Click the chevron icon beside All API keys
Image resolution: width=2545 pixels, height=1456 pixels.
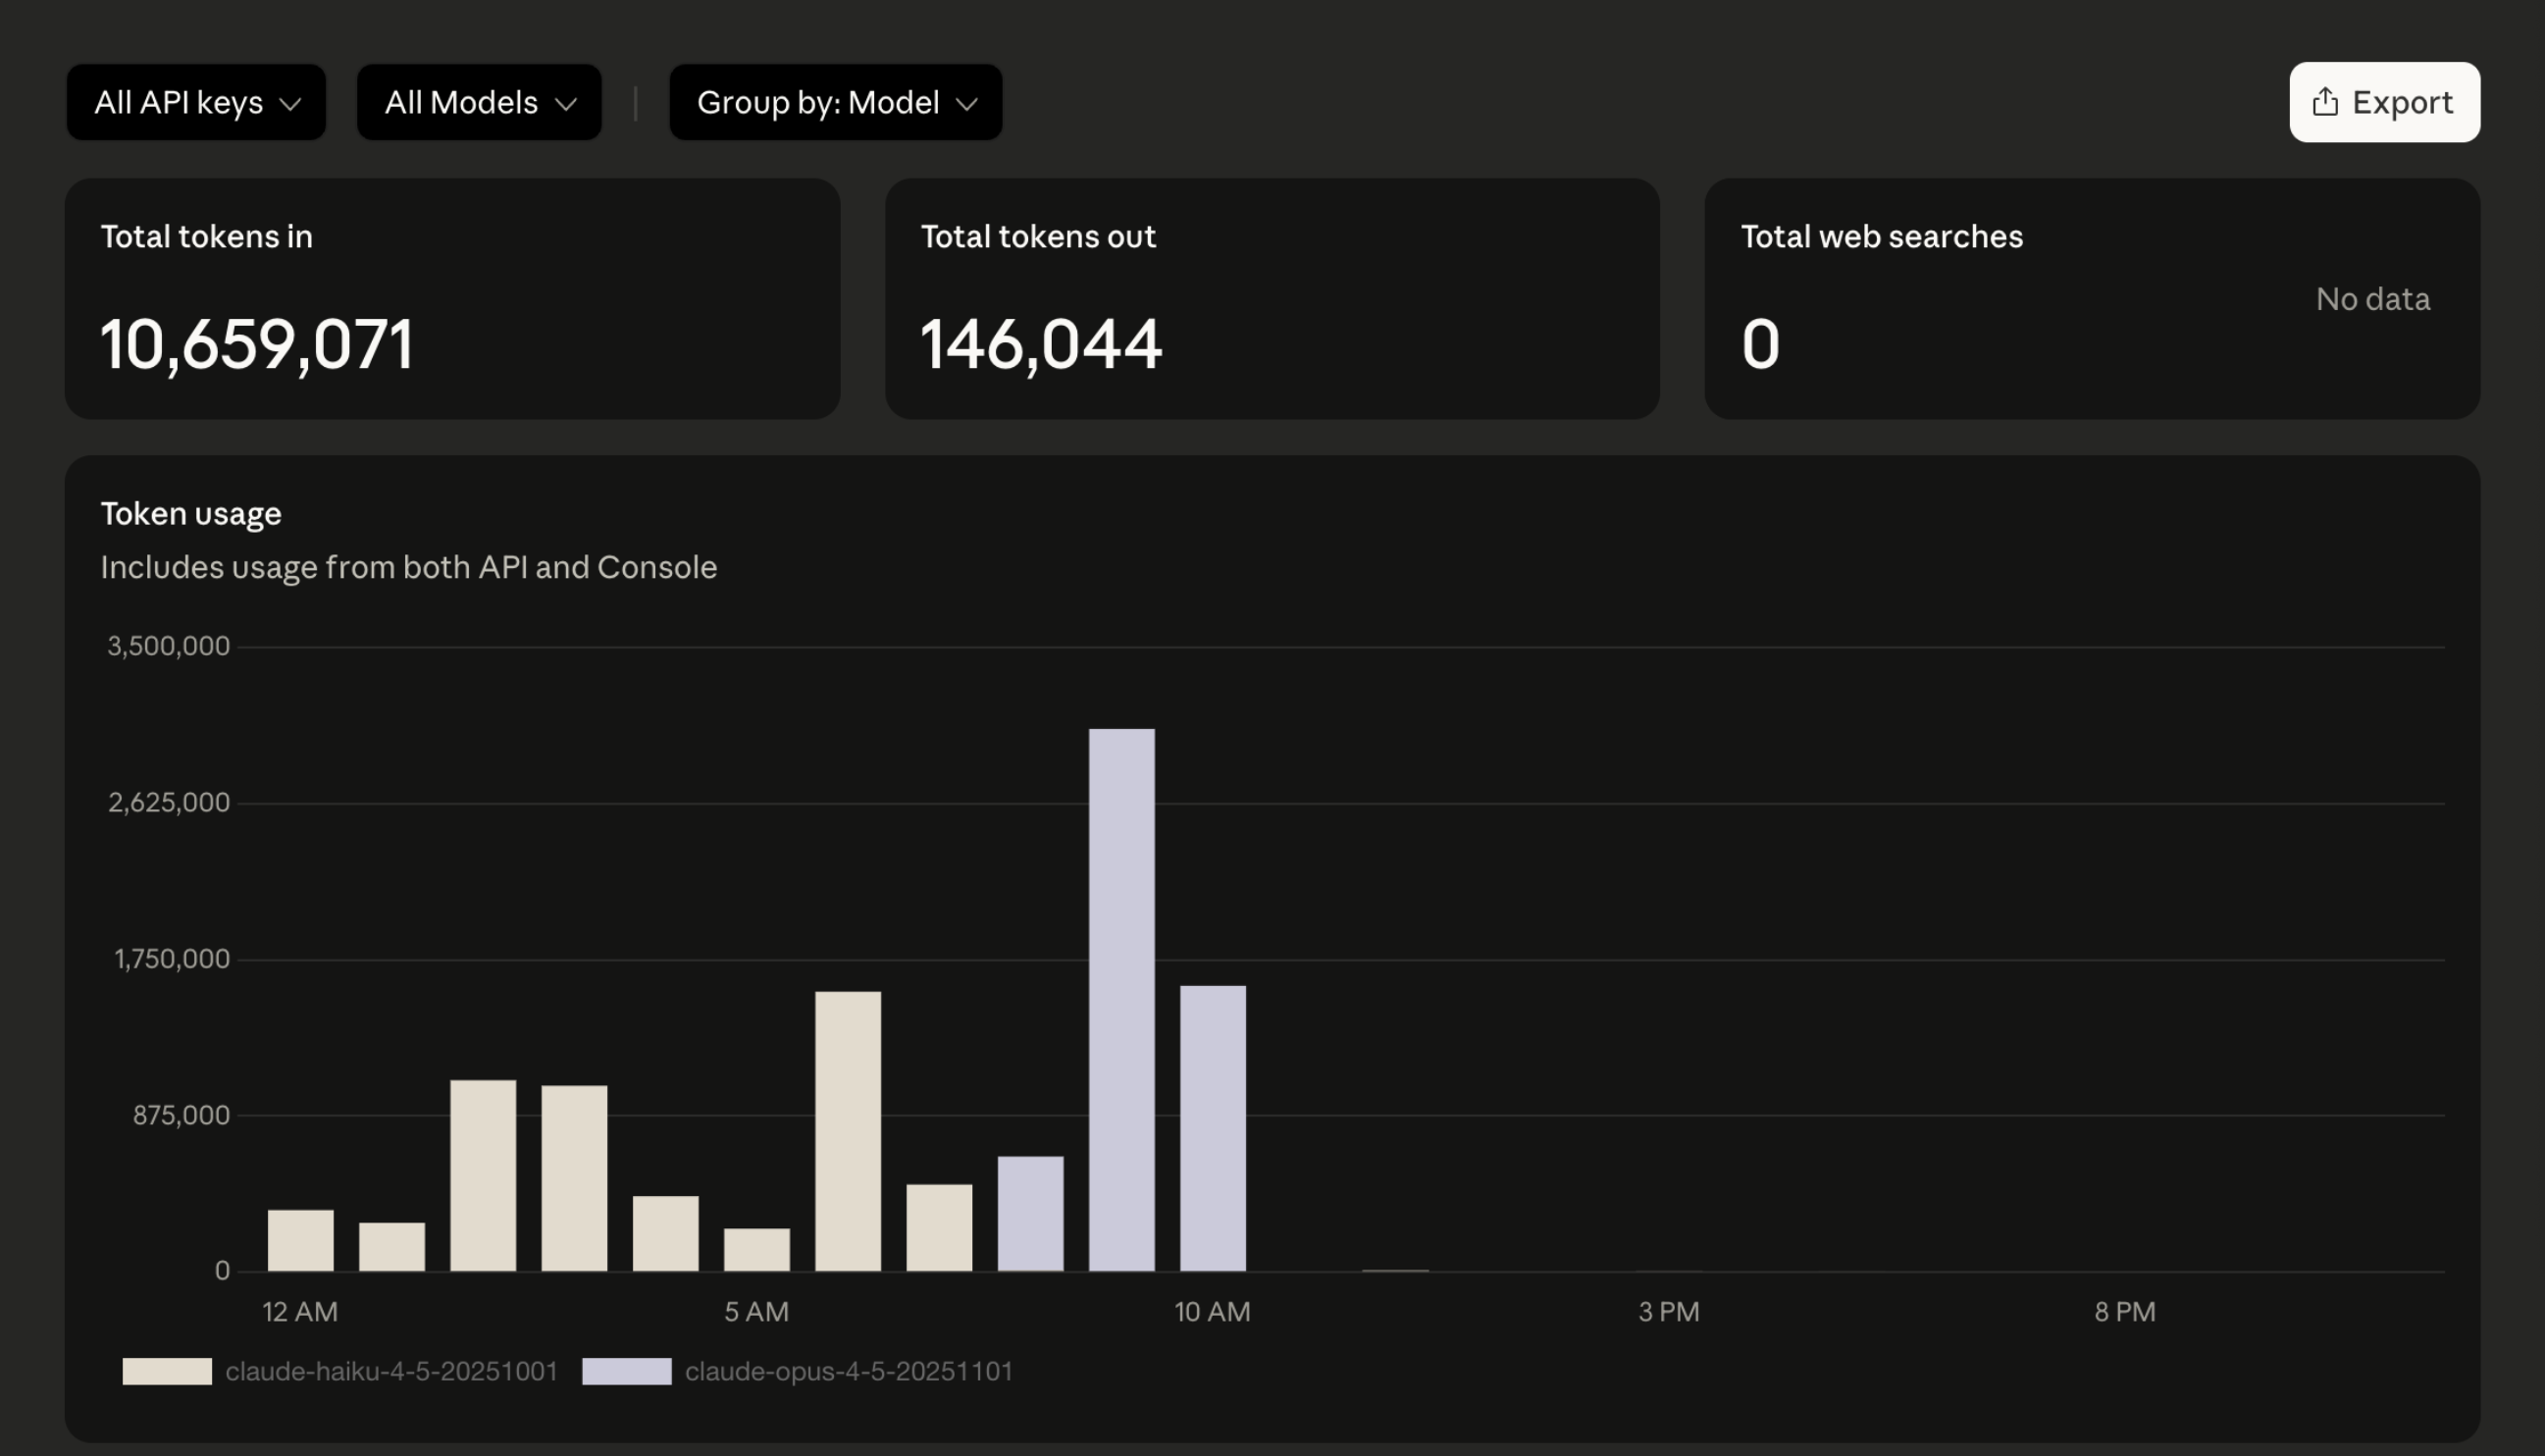click(290, 104)
